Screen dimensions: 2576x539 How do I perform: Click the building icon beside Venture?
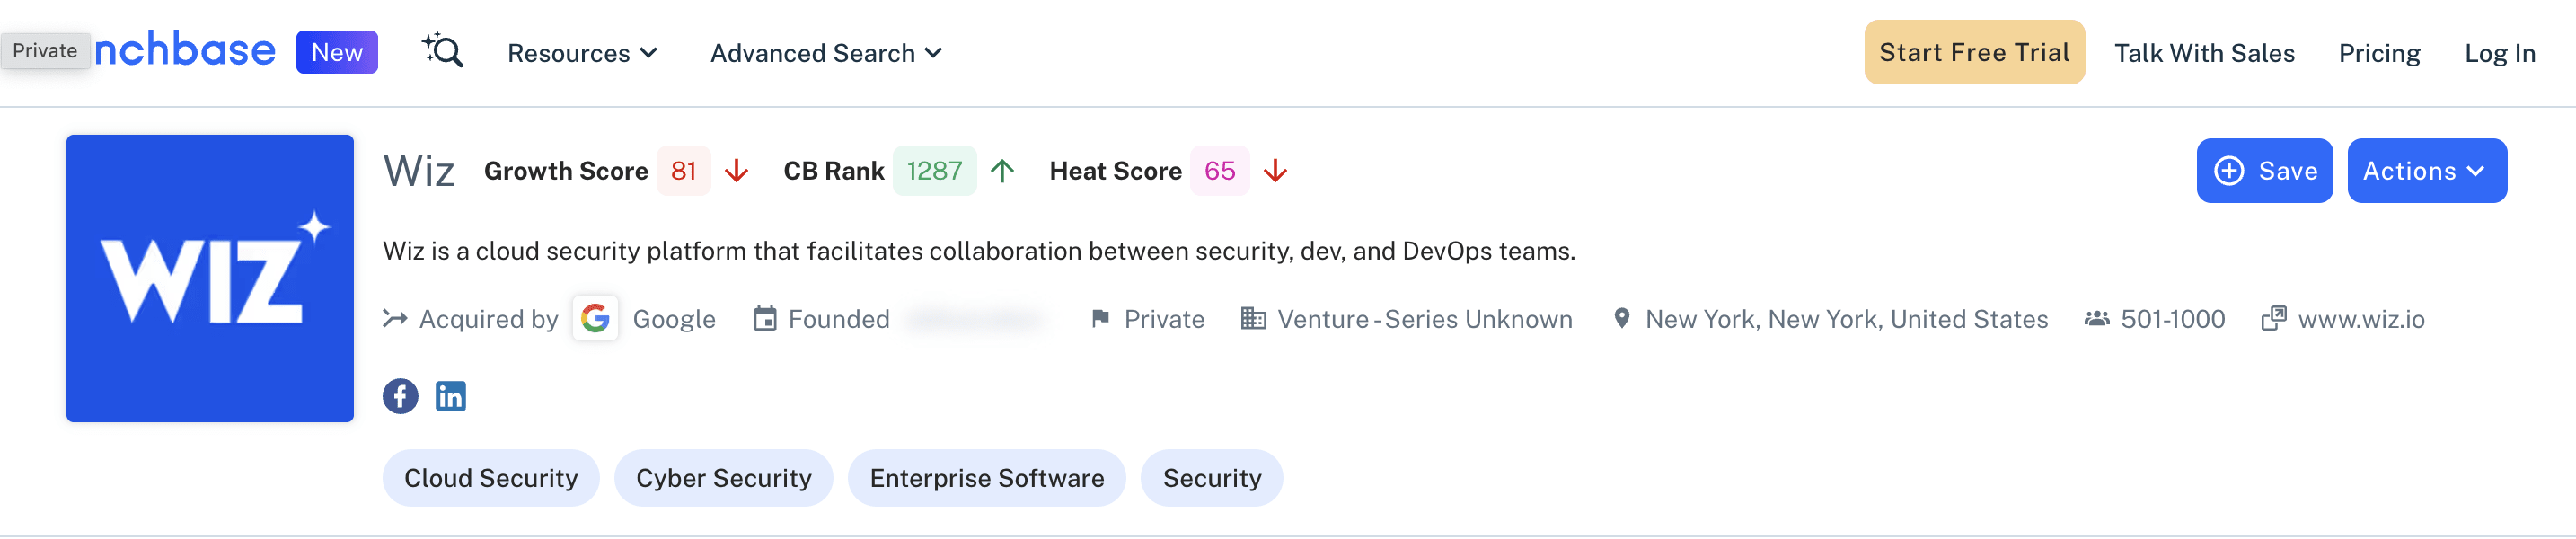click(1253, 318)
